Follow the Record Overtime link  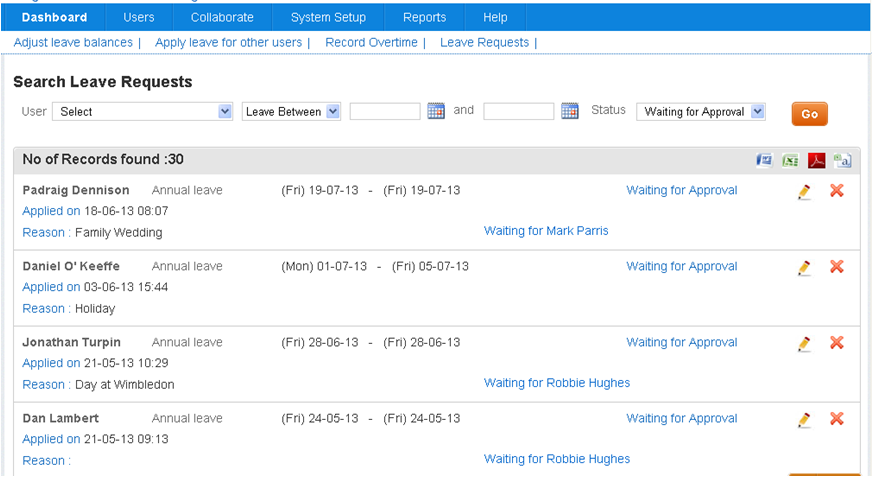tap(371, 43)
